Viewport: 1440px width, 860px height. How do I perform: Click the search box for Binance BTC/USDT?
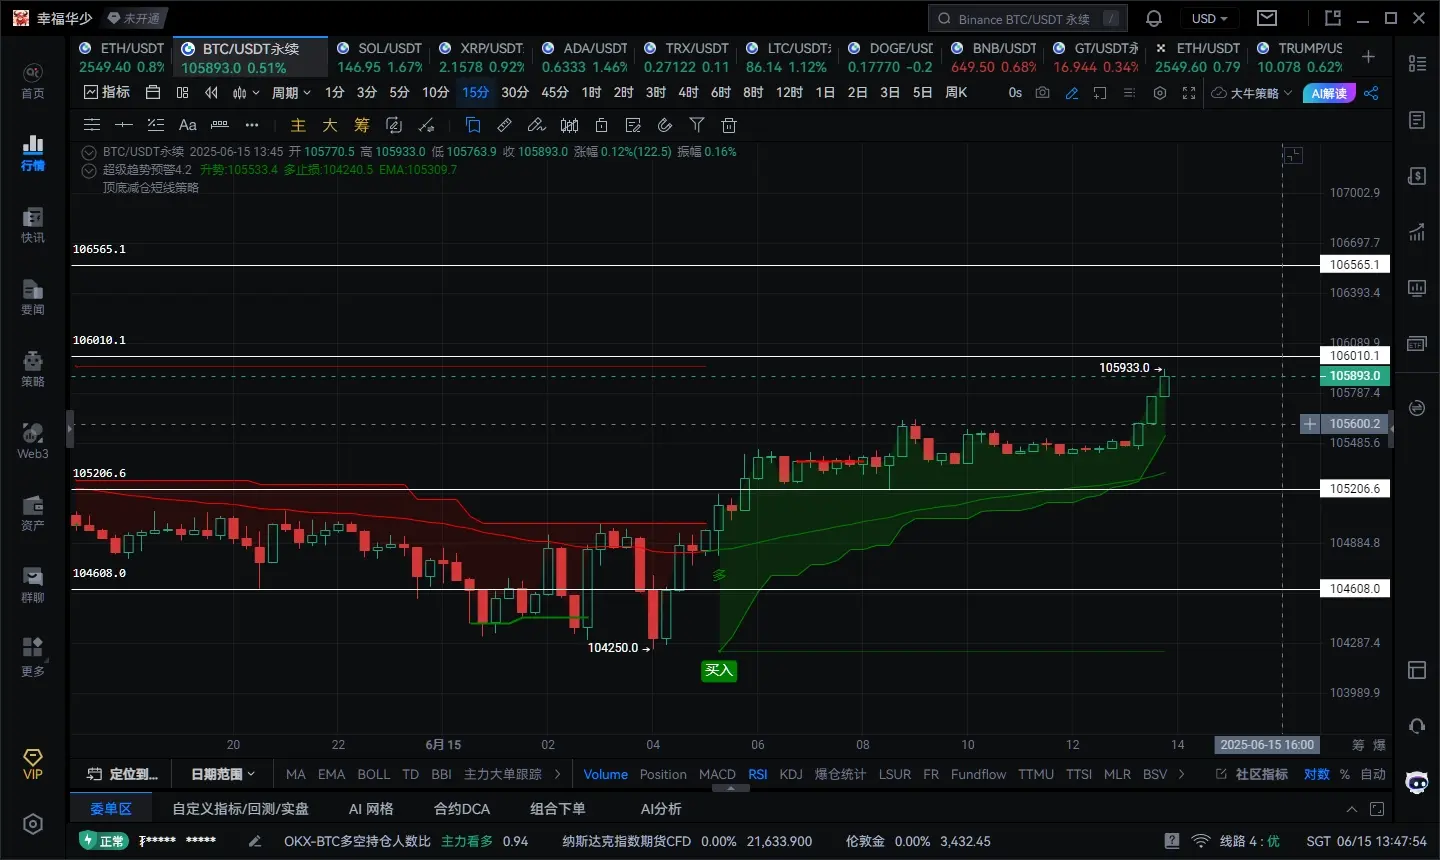[1027, 18]
